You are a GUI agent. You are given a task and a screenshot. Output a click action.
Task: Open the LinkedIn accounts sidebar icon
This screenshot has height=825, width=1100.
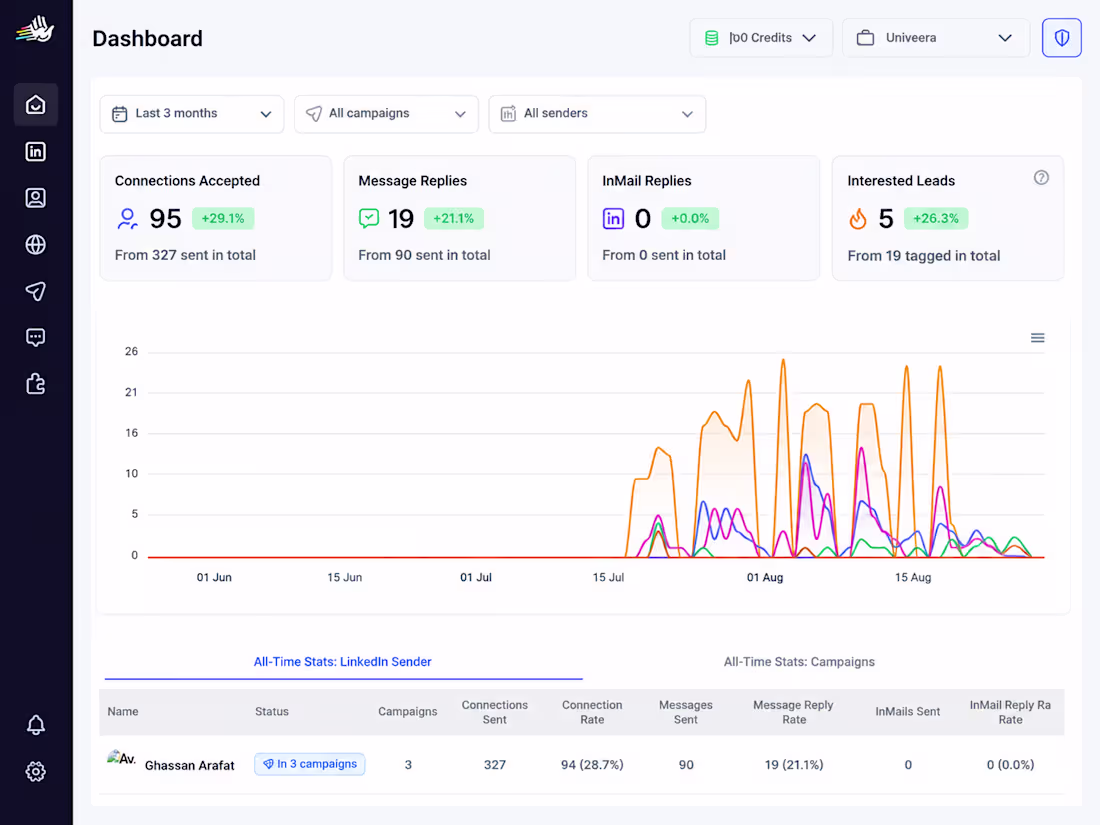coord(35,152)
